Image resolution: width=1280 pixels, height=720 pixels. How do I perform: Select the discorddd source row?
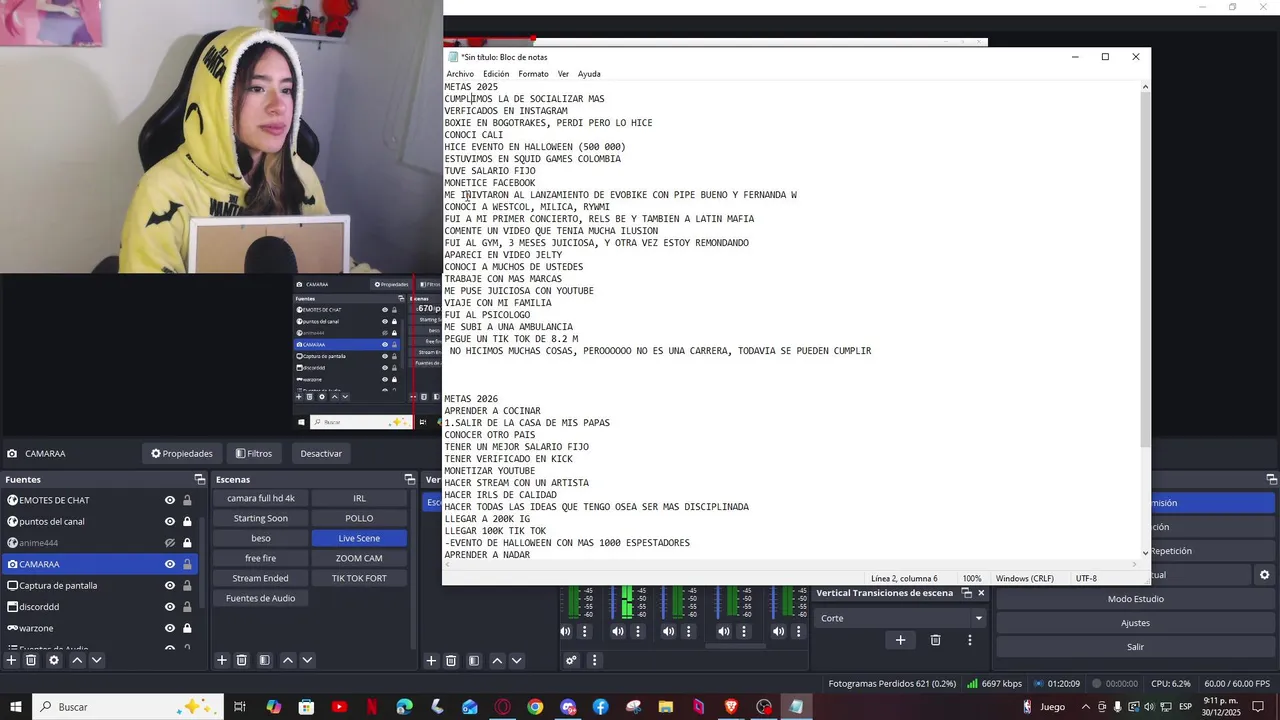point(100,607)
